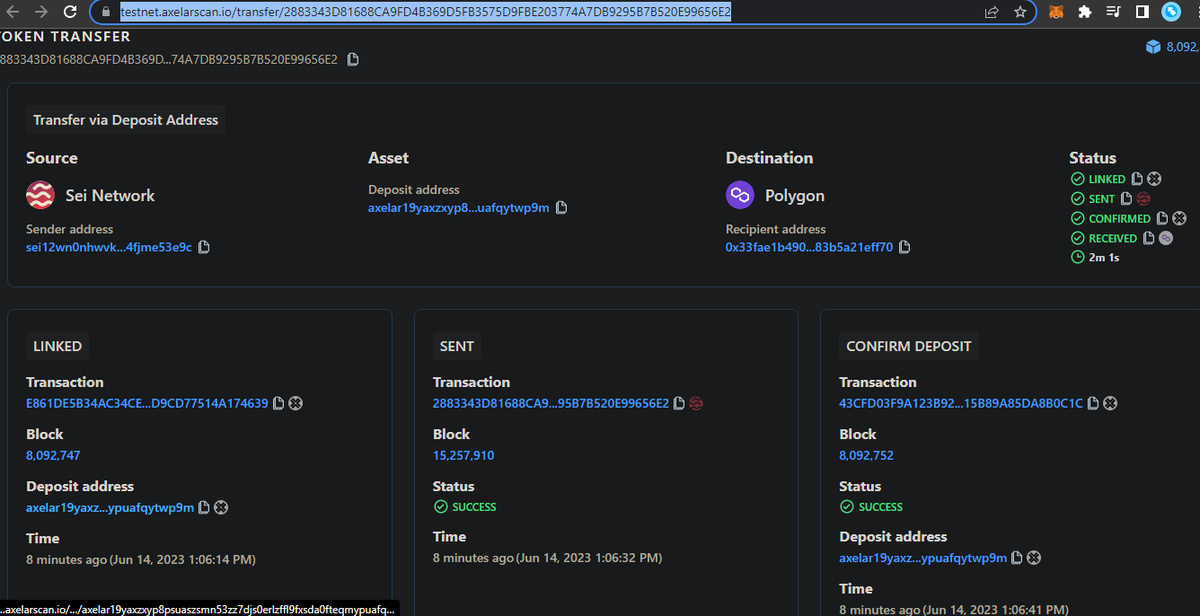Toggle the browser side panel icon
This screenshot has width=1200, height=616.
coord(1142,12)
